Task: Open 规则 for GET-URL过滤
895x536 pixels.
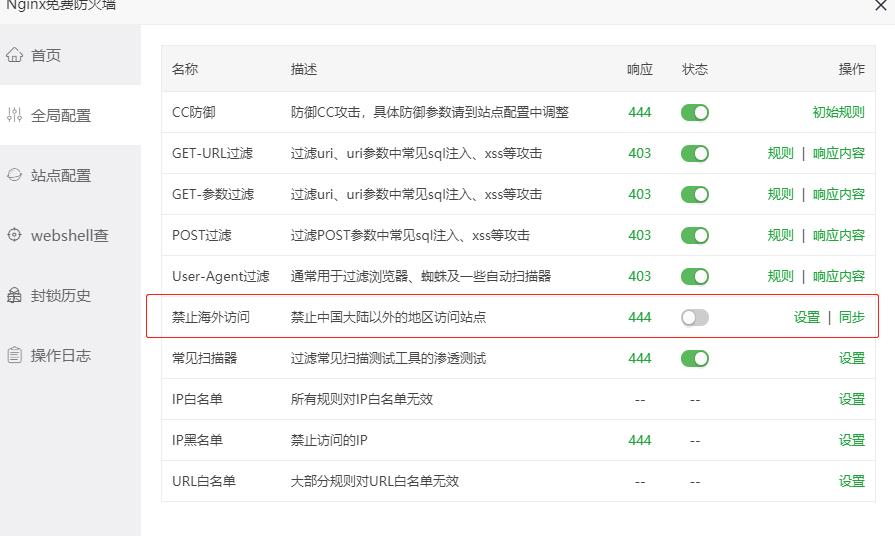Action: click(x=780, y=153)
